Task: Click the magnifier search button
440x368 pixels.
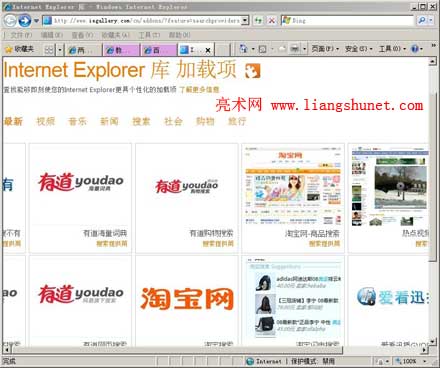Action: coord(421,21)
